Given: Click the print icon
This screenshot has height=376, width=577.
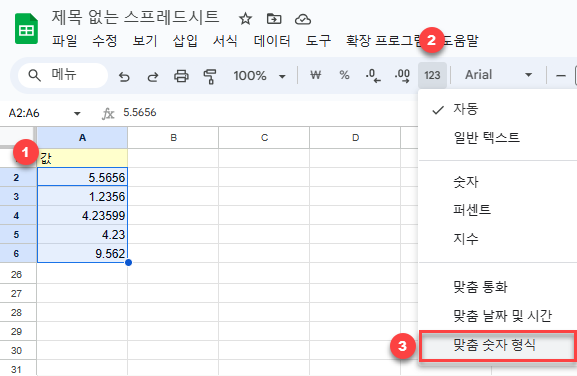Looking at the screenshot, I should pos(181,76).
